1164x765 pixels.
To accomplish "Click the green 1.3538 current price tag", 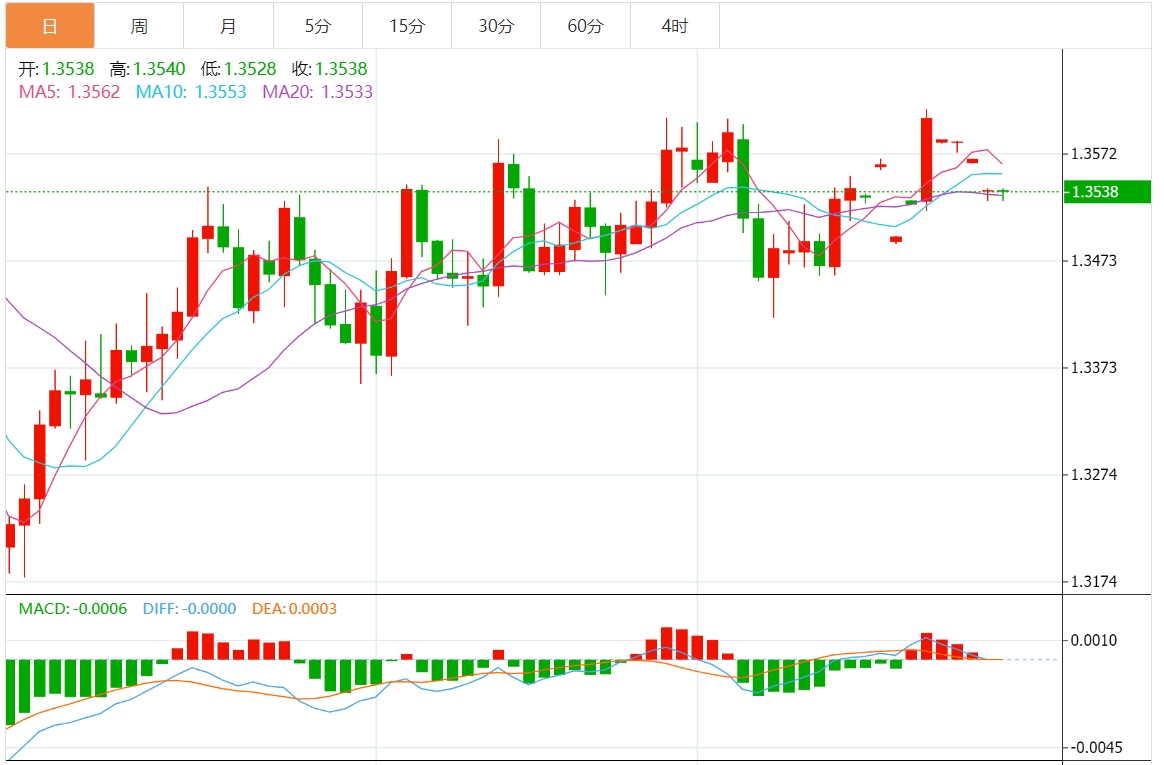I will (x=1107, y=191).
